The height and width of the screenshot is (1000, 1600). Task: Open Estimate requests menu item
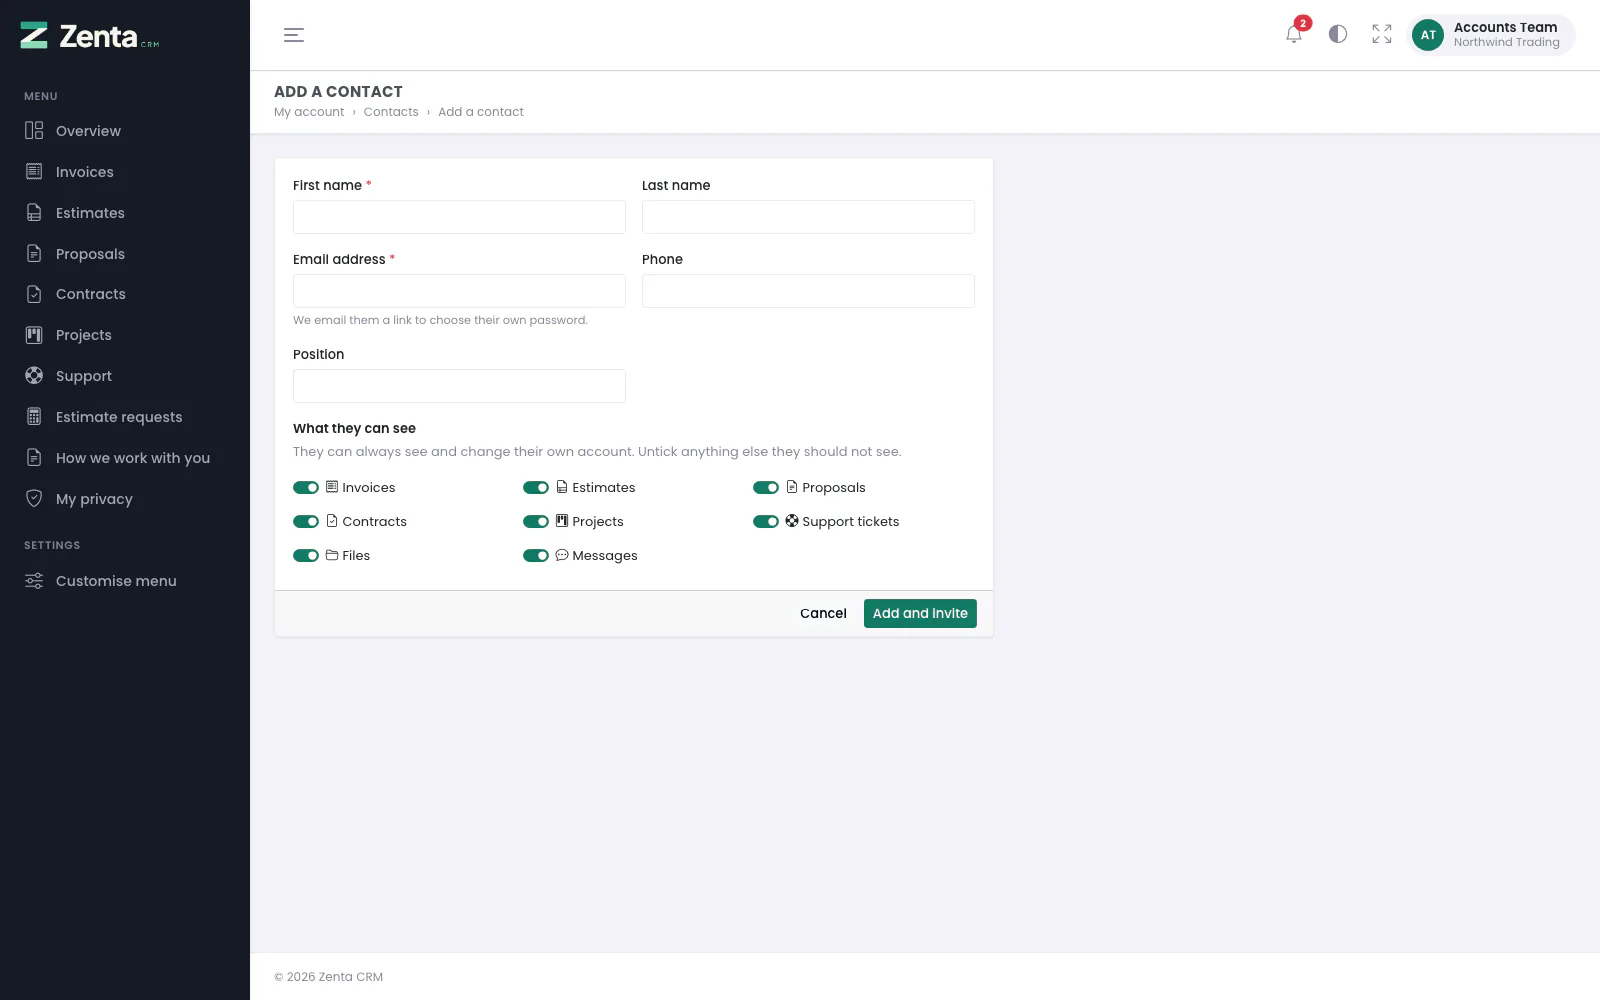pyautogui.click(x=125, y=417)
